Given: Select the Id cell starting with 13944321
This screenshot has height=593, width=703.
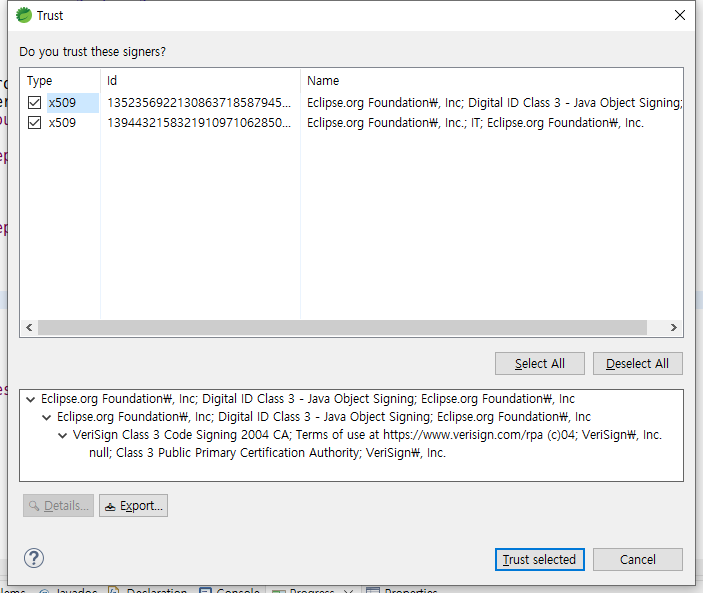Looking at the screenshot, I should 199,122.
